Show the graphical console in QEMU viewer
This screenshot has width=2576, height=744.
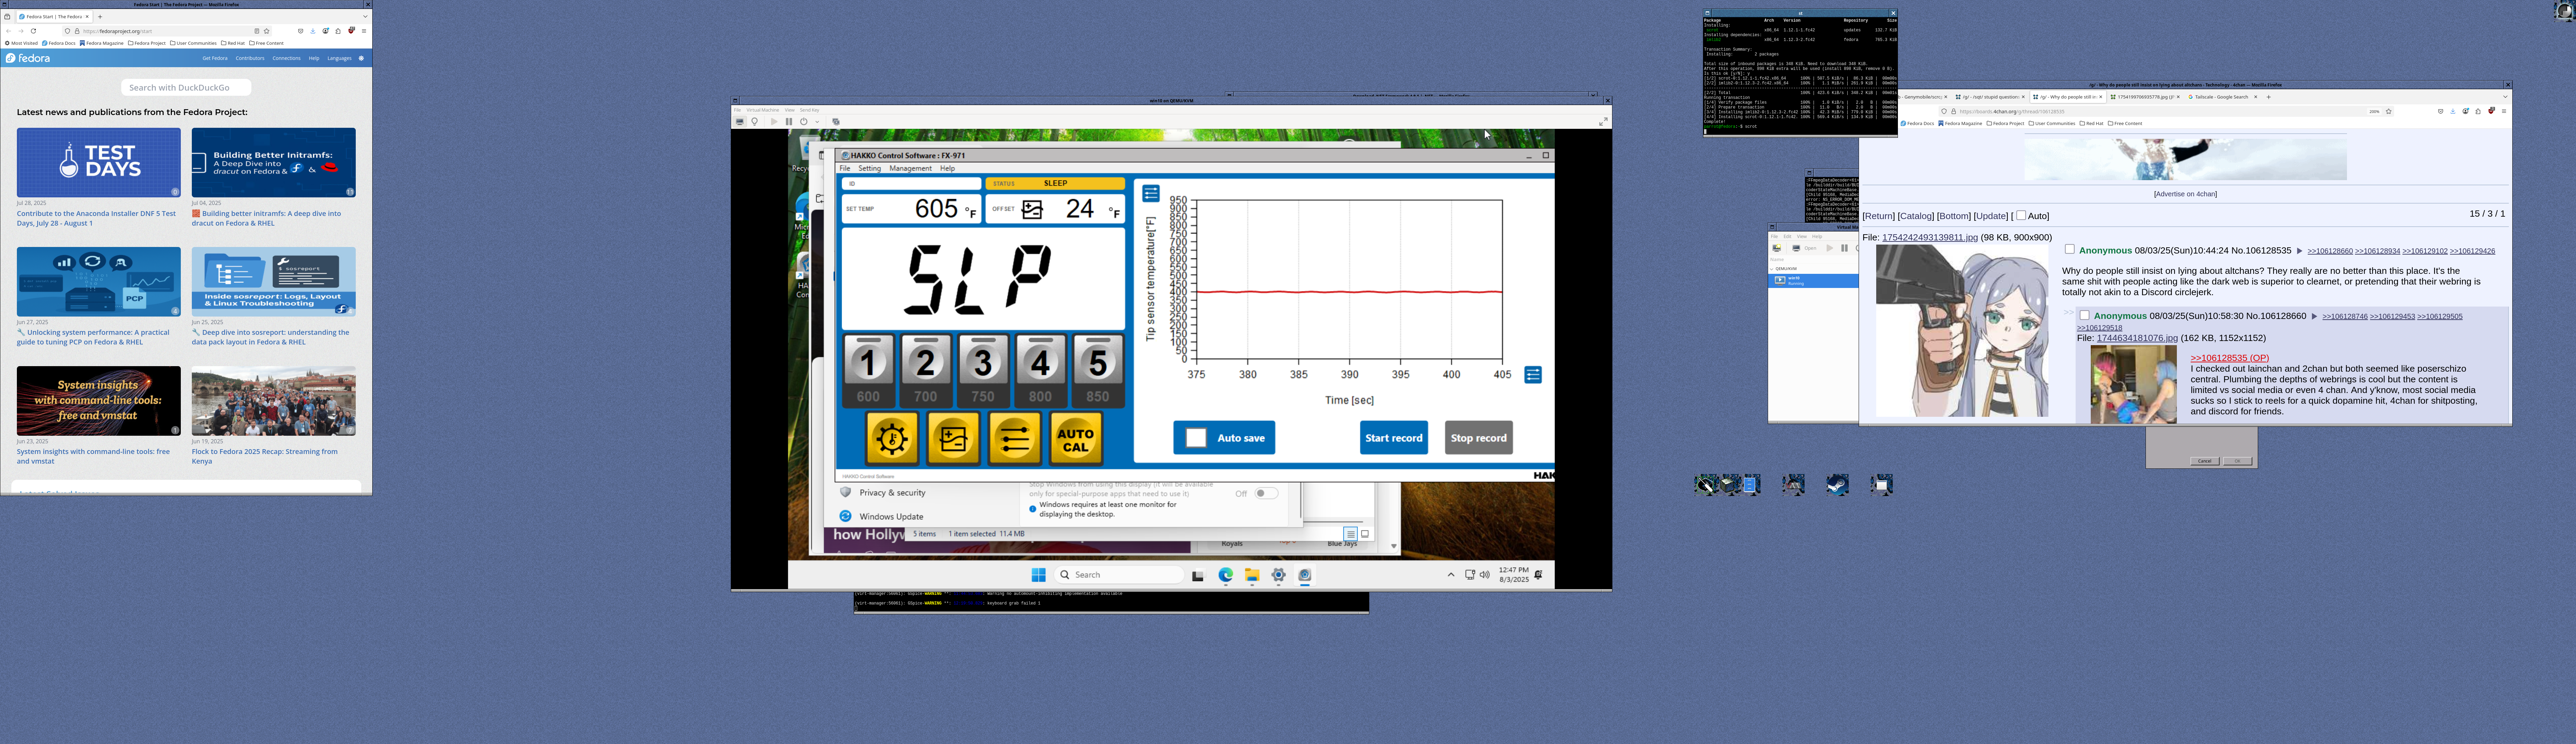[x=740, y=122]
